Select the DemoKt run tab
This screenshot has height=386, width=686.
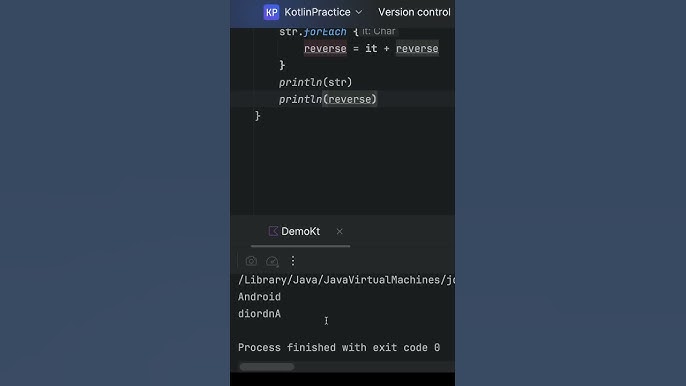click(300, 232)
